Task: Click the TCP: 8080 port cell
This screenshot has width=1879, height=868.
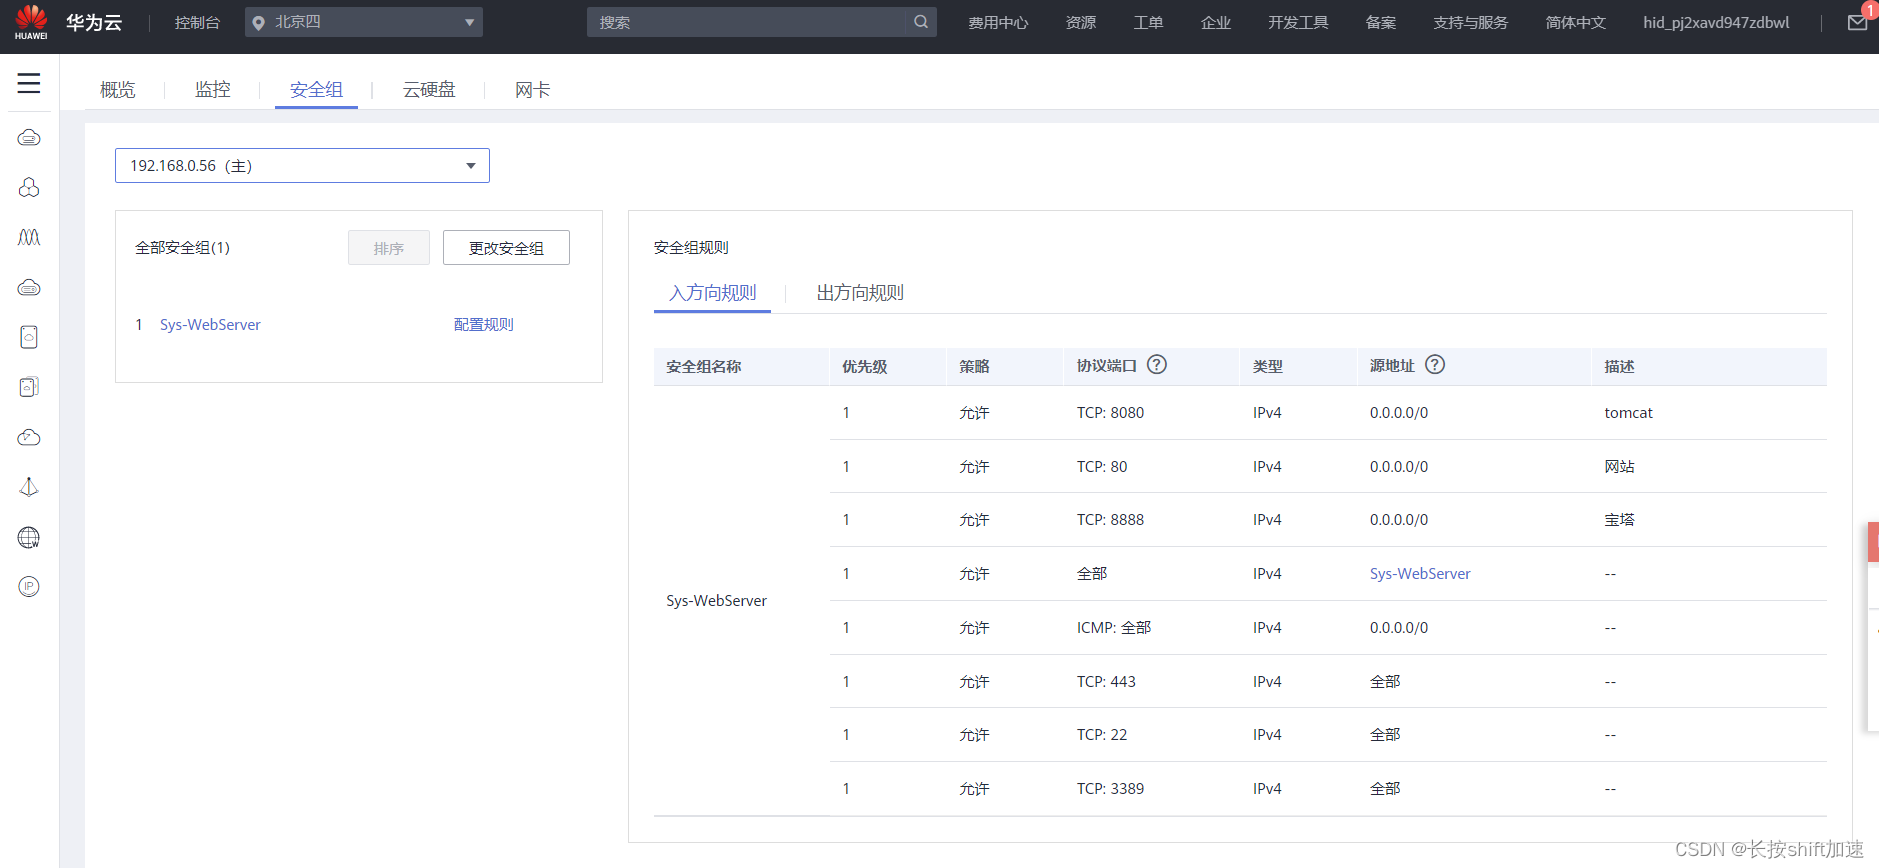Action: point(1110,413)
